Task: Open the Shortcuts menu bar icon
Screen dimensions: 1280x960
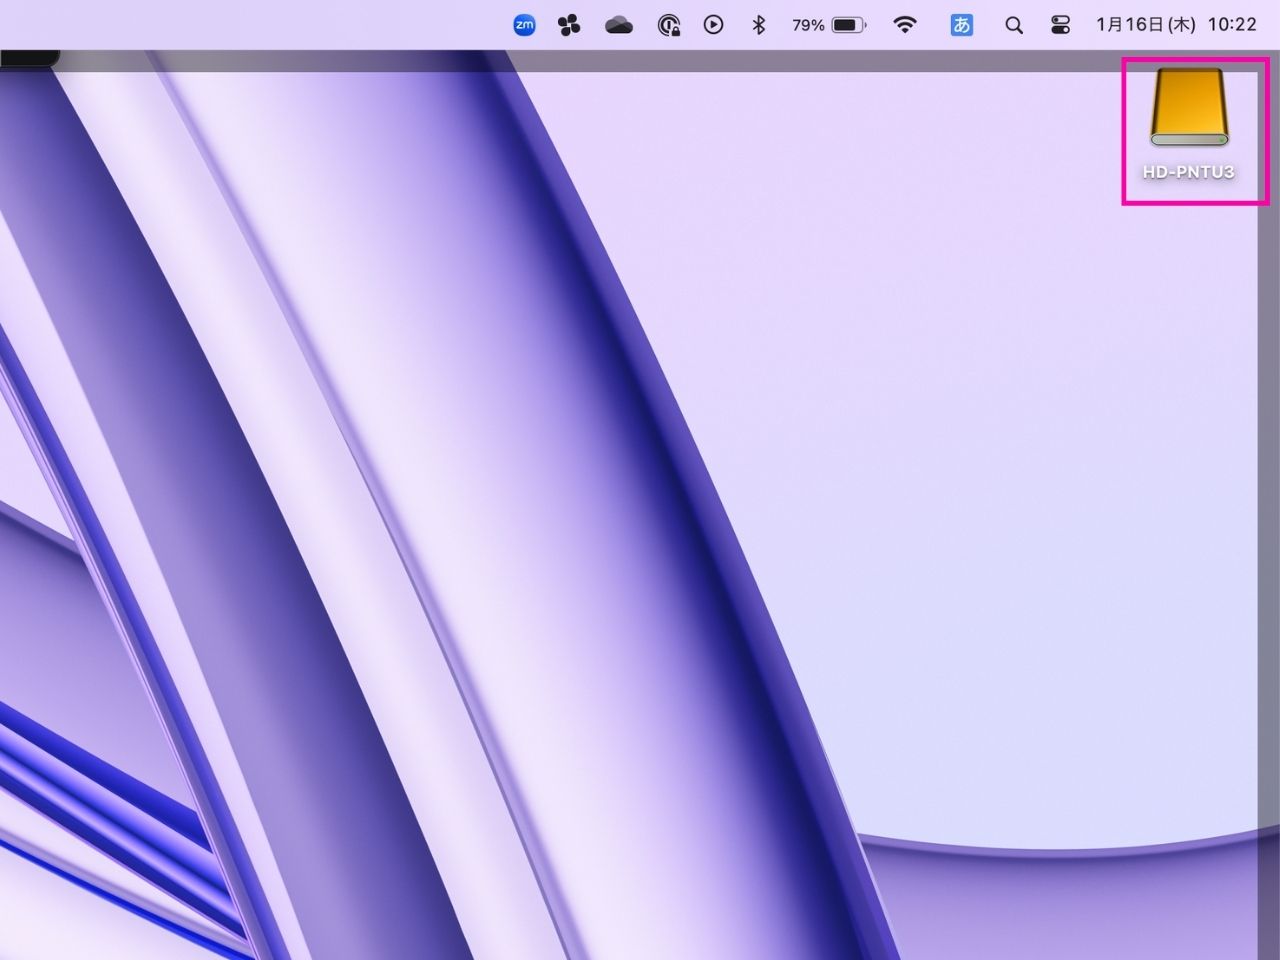Action: pyautogui.click(x=569, y=25)
